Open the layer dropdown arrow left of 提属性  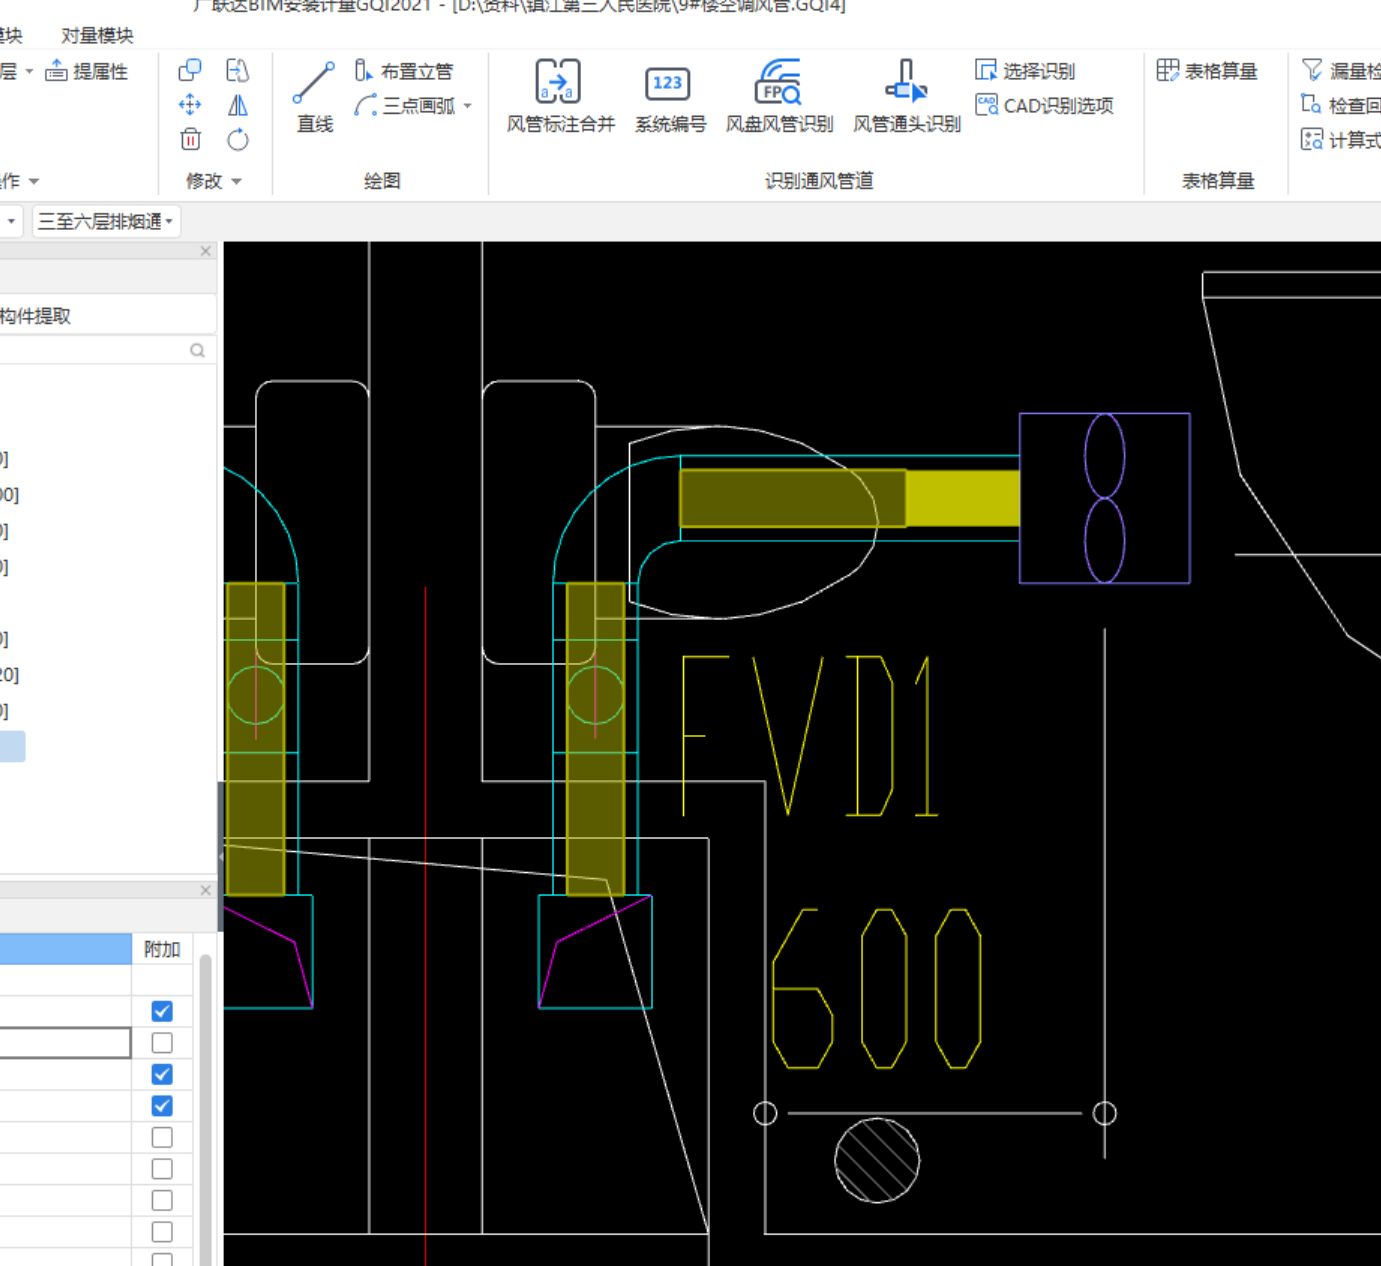(29, 71)
